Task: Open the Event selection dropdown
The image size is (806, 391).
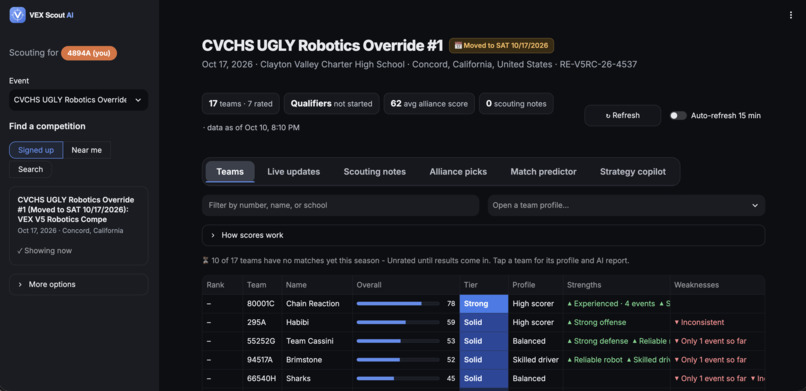Action: pyautogui.click(x=79, y=100)
